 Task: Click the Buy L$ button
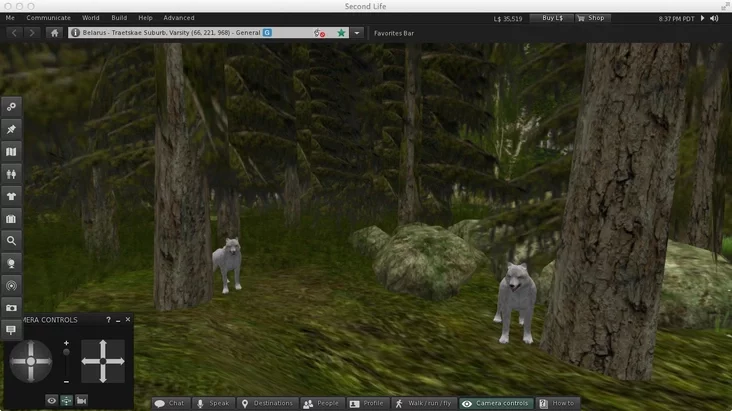(x=552, y=18)
